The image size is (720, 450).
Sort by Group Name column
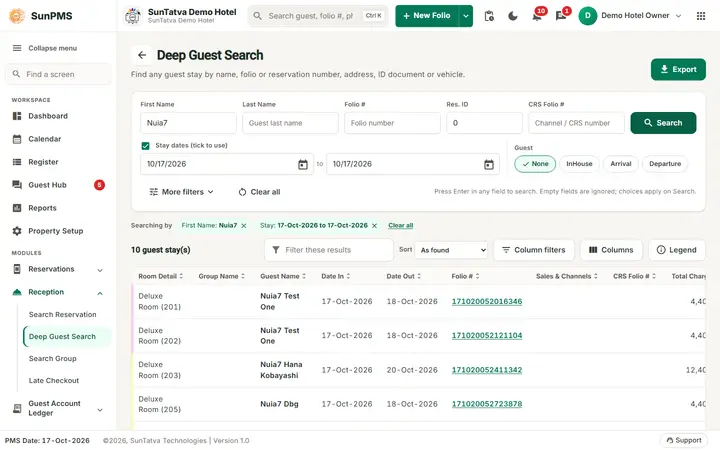[x=222, y=276]
